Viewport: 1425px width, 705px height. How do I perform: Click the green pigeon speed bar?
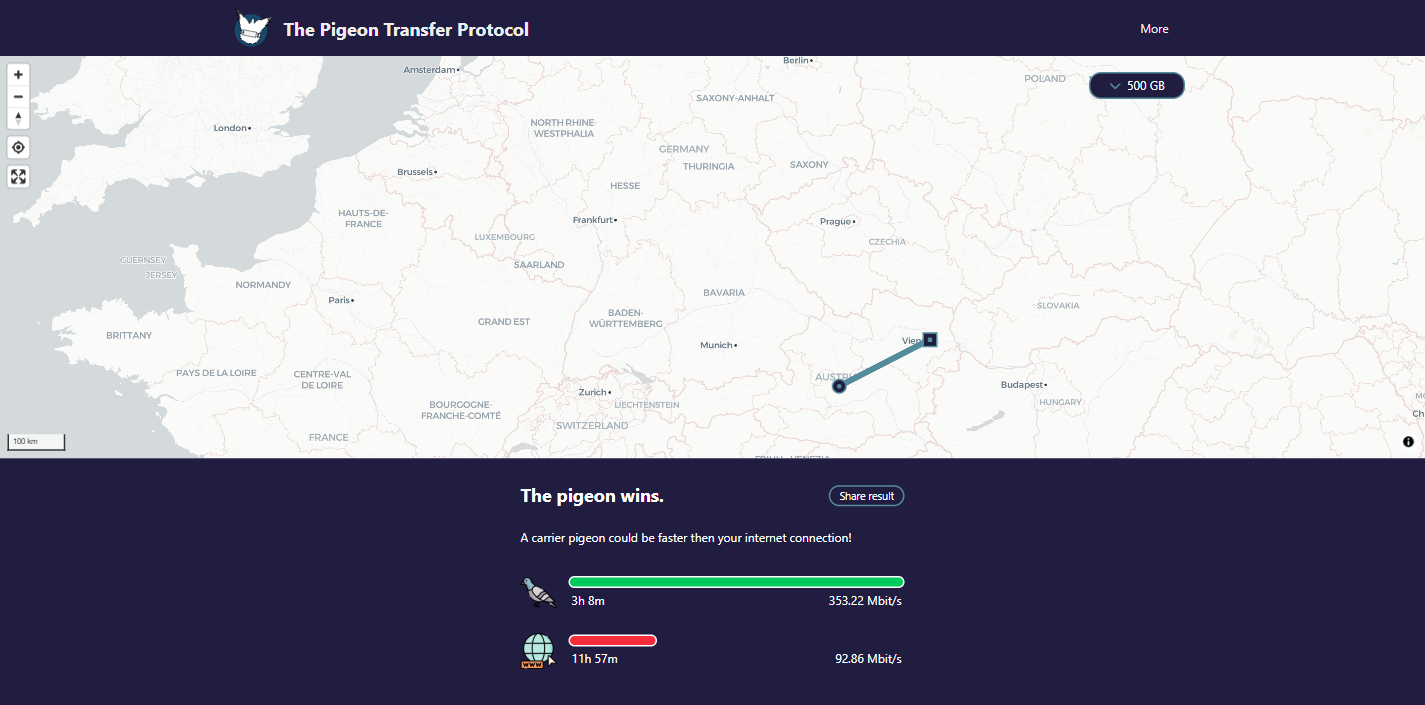736,582
